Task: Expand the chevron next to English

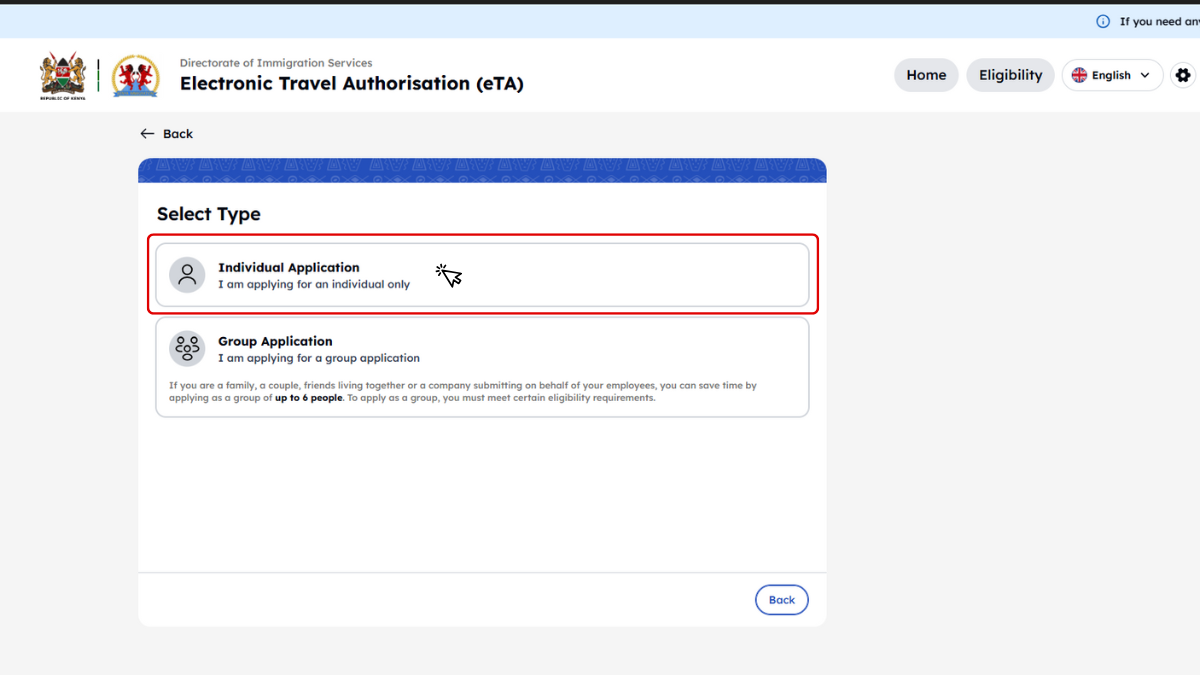Action: (x=1145, y=75)
